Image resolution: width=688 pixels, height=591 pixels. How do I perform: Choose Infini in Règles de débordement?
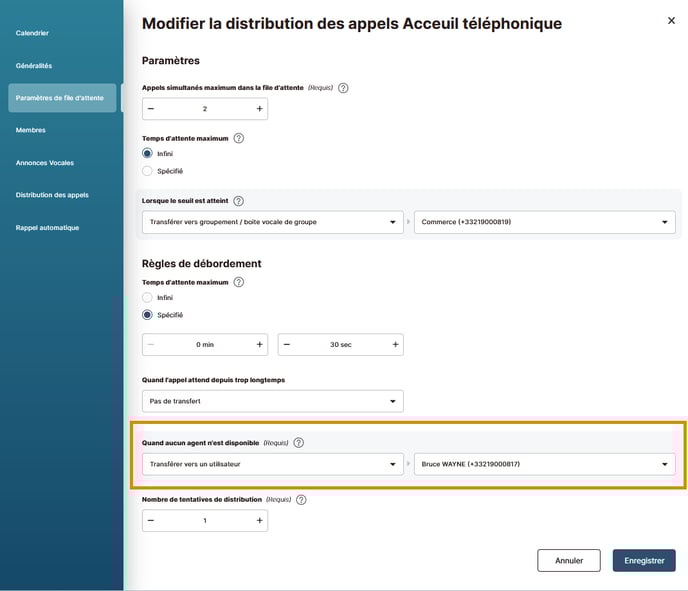pyautogui.click(x=147, y=297)
